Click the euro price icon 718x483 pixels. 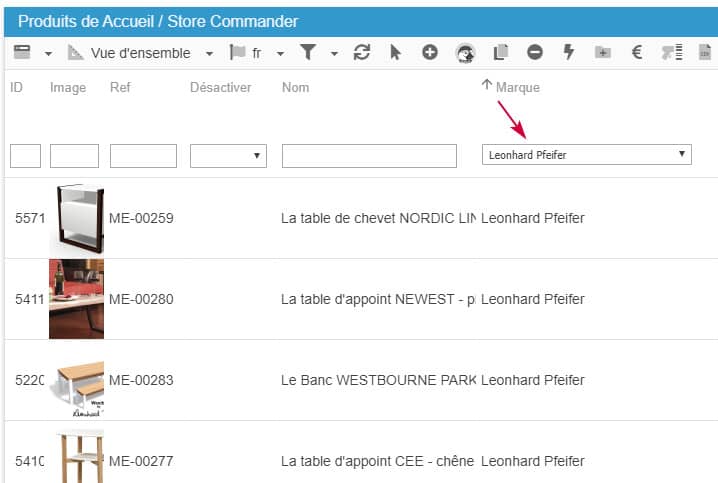636,53
